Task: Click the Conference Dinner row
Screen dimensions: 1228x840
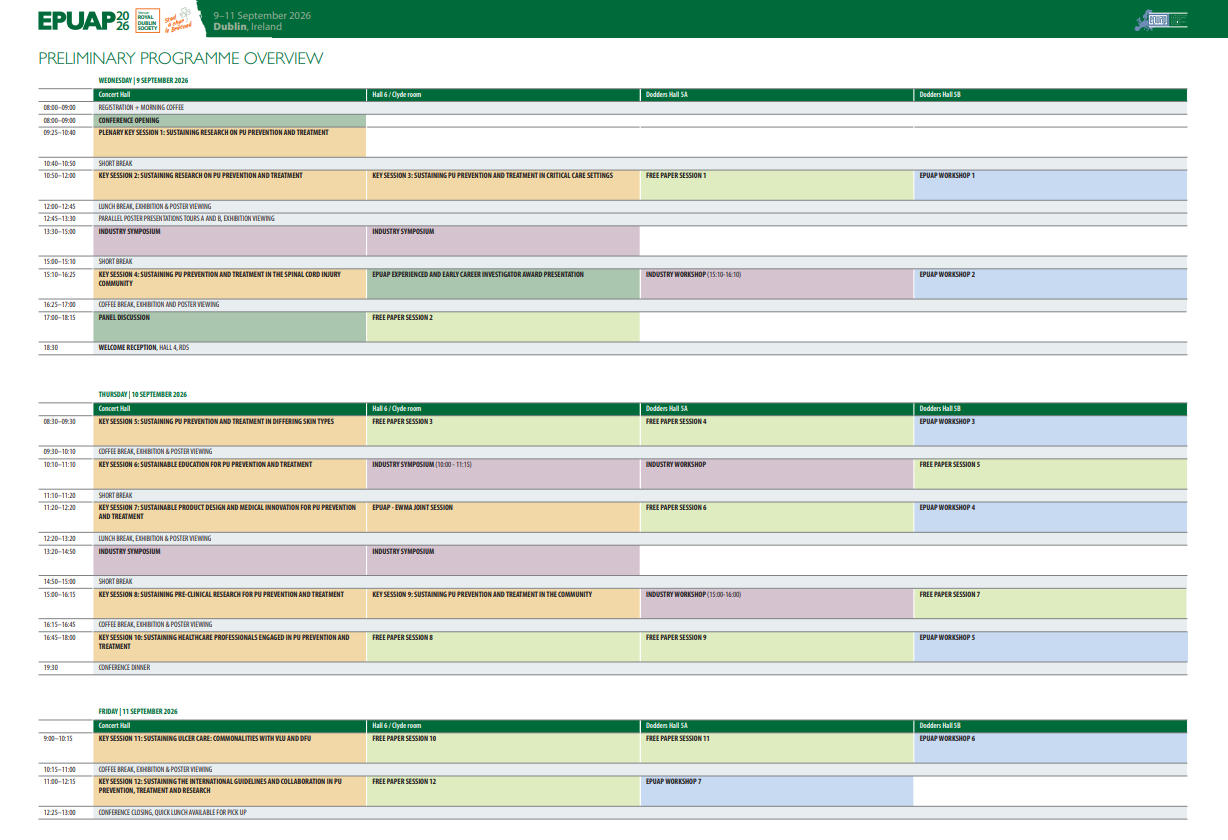Action: (x=124, y=668)
